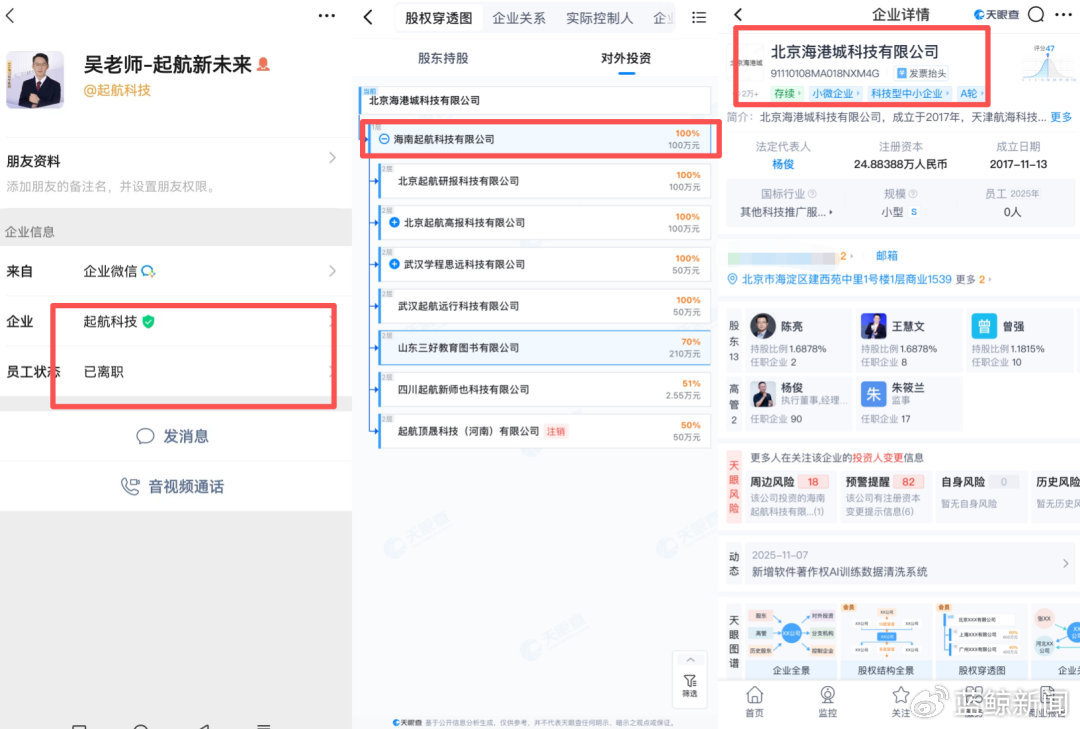
Task: Select the 股权穿透图 tab
Action: pos(438,19)
